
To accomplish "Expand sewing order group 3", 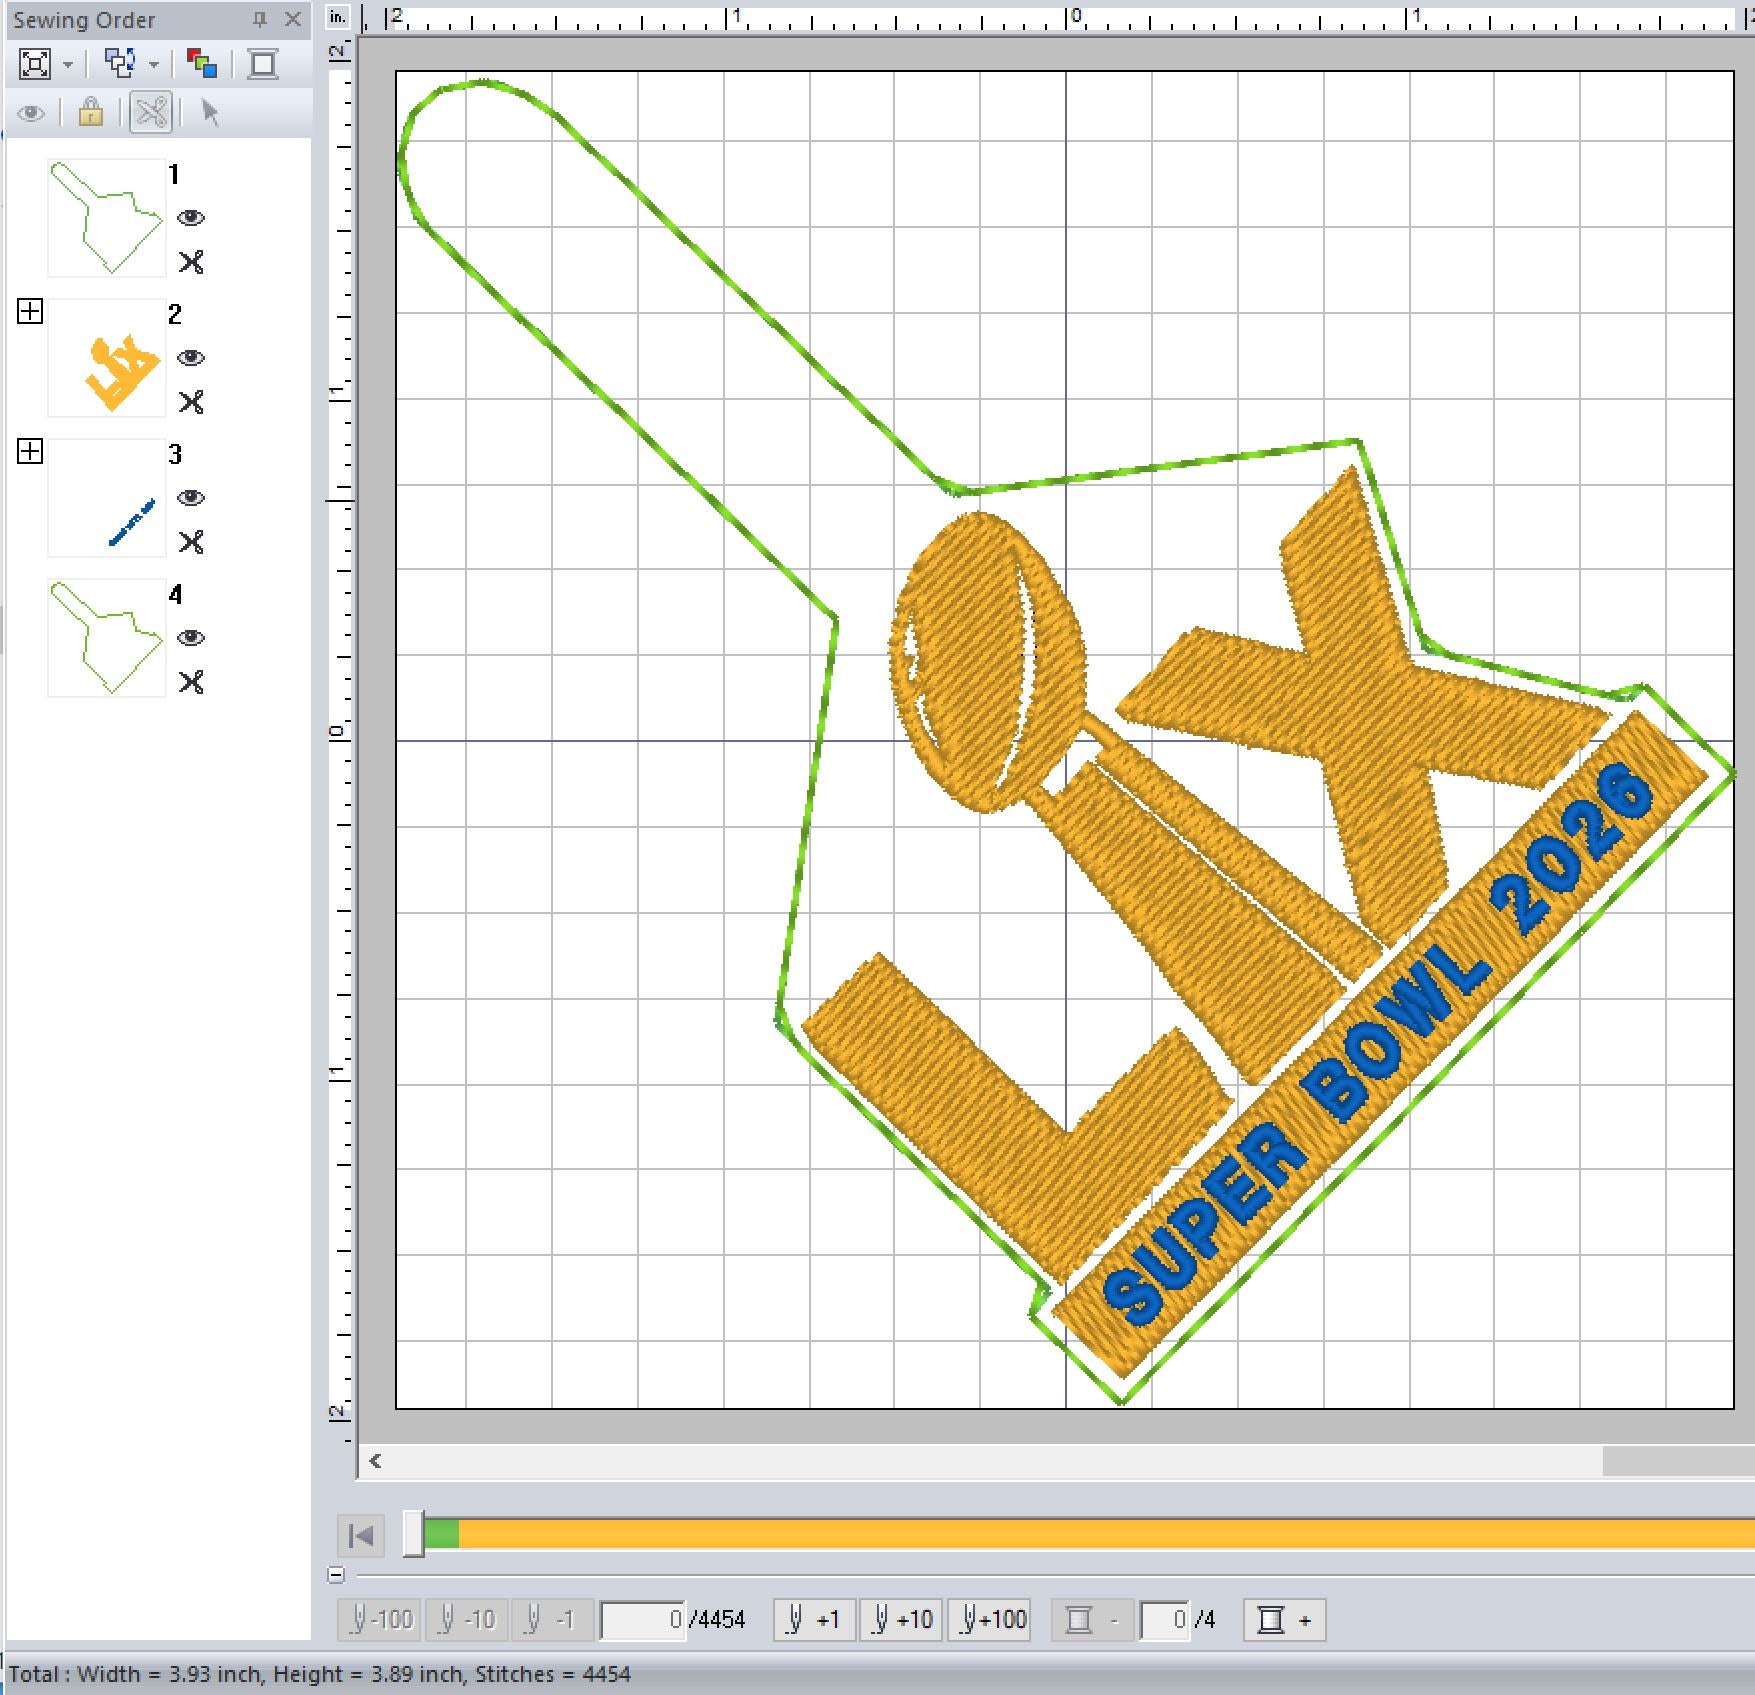I will [x=30, y=452].
